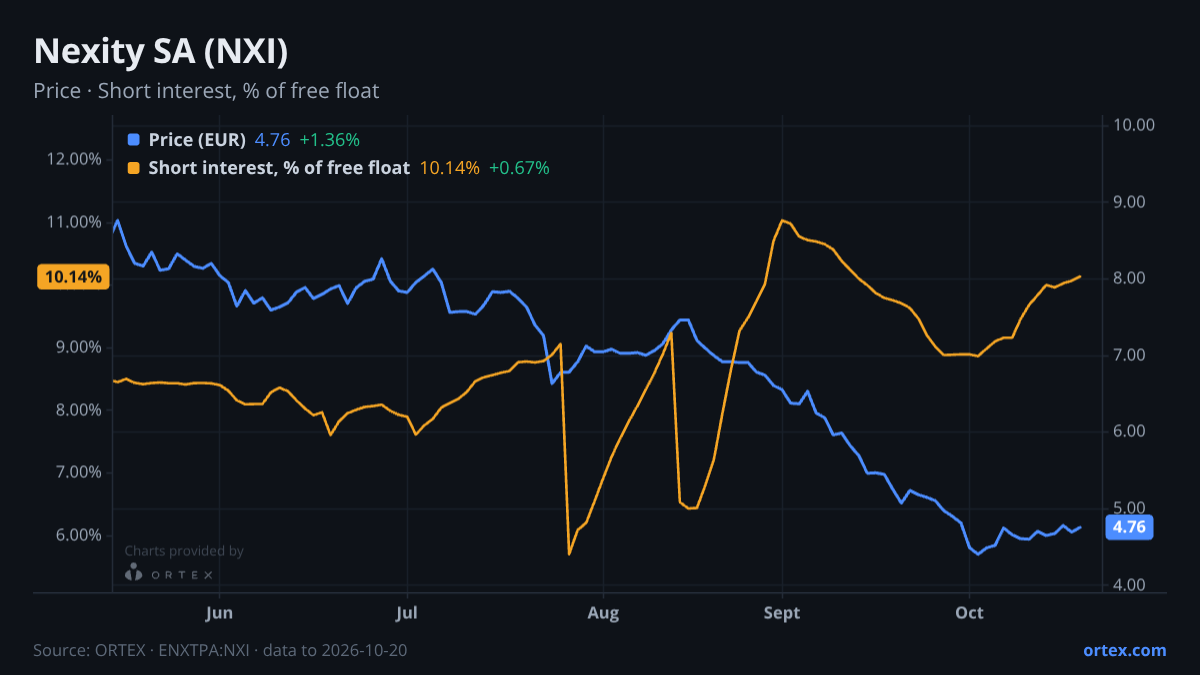Click the 11.00% left axis label
This screenshot has width=1200, height=675.
pyautogui.click(x=74, y=222)
